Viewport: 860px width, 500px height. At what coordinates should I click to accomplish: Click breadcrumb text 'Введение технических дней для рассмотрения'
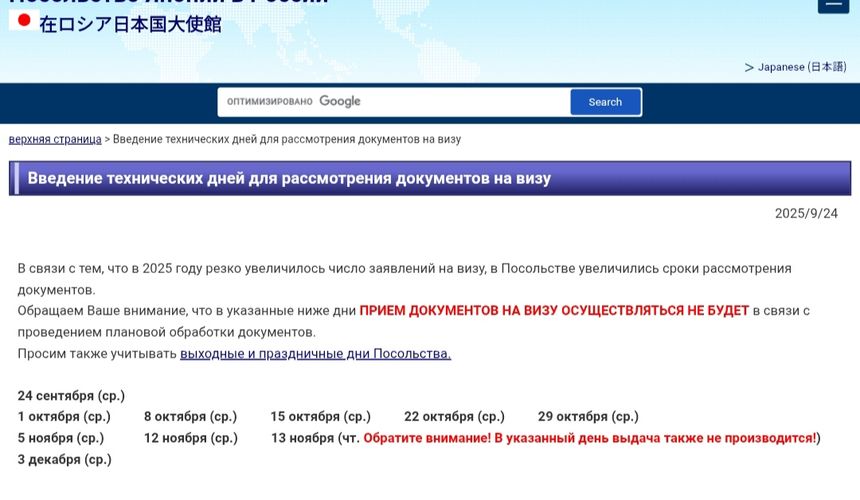point(234,139)
